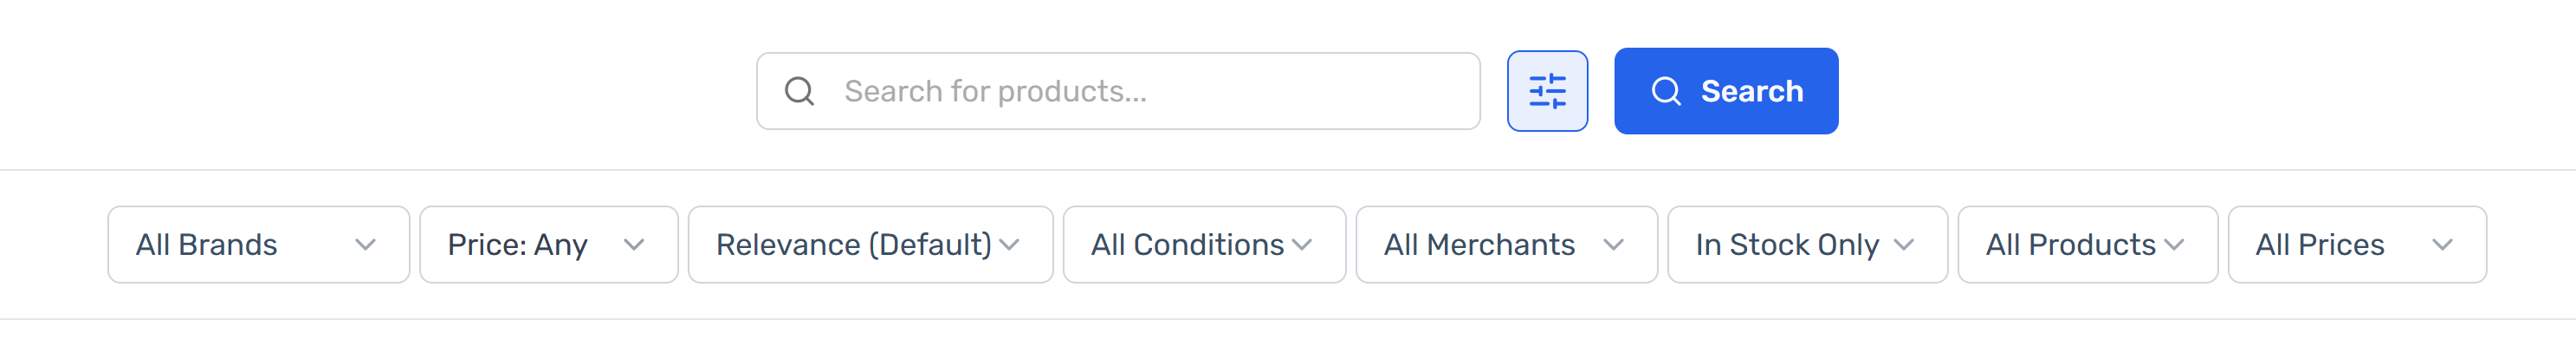
Task: Click the blue Search button
Action: [1726, 91]
